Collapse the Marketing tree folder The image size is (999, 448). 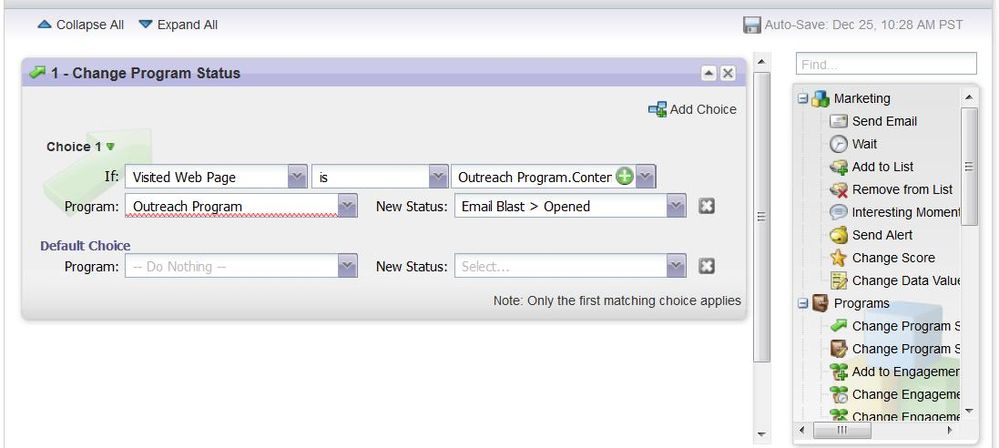point(803,98)
